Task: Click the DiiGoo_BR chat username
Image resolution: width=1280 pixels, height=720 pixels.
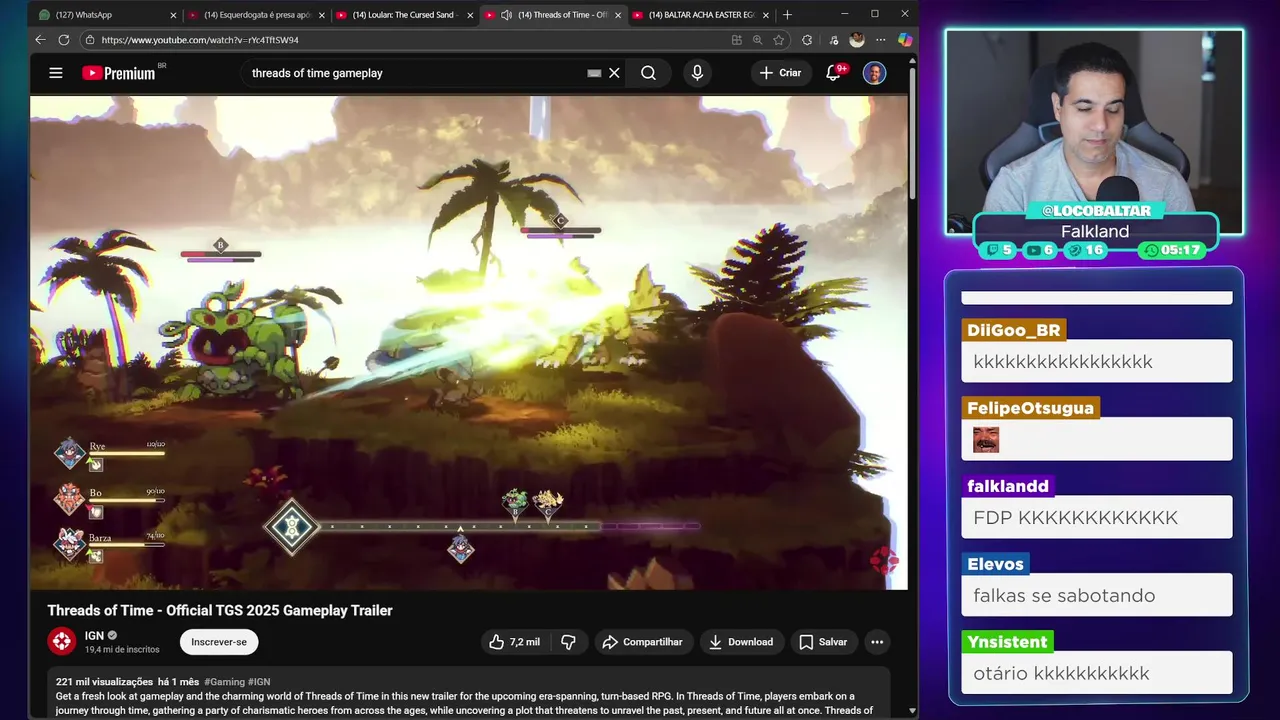Action: [1014, 330]
